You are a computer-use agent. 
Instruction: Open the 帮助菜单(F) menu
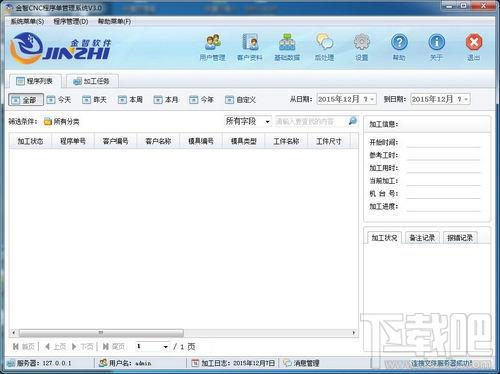pyautogui.click(x=114, y=22)
